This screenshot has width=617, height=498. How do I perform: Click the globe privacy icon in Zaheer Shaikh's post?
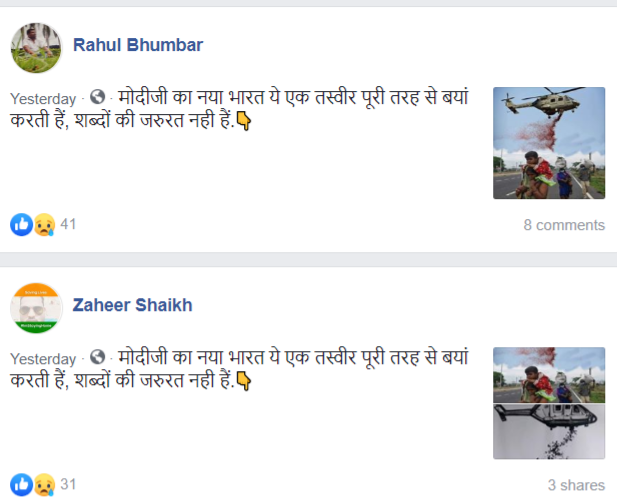[97, 357]
